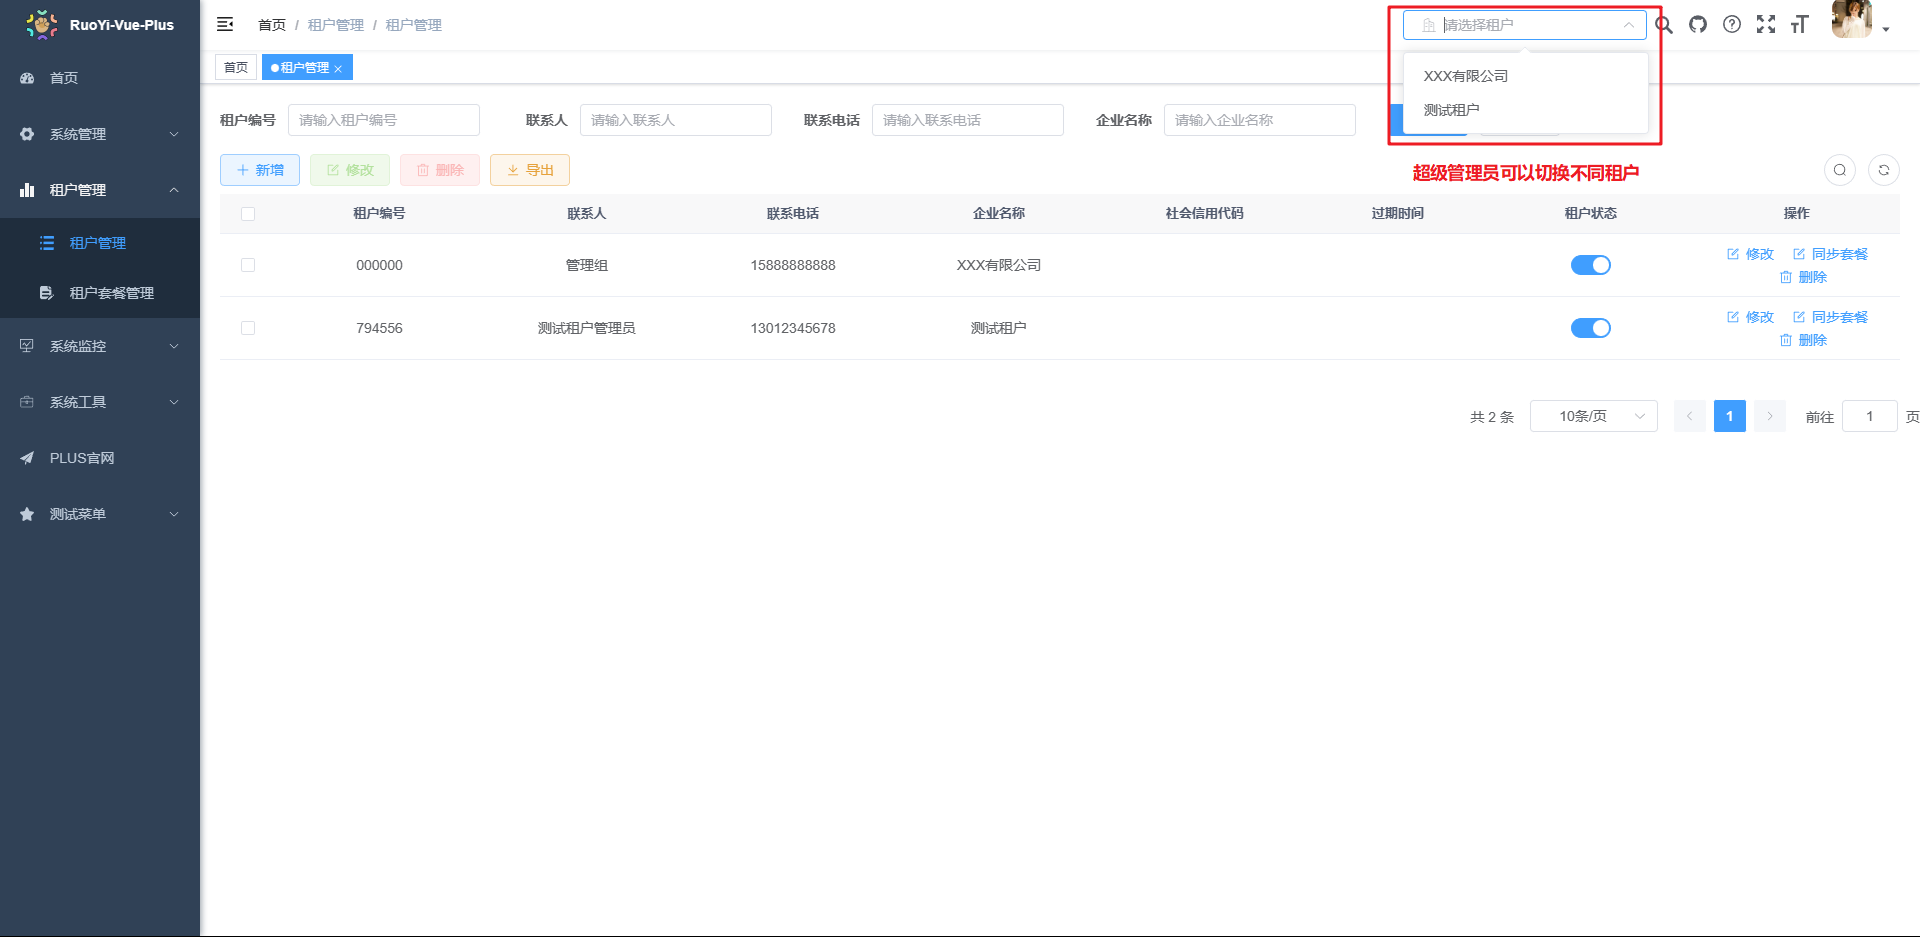1920x937 pixels.
Task: Focus the 联系人 input field
Action: (x=676, y=120)
